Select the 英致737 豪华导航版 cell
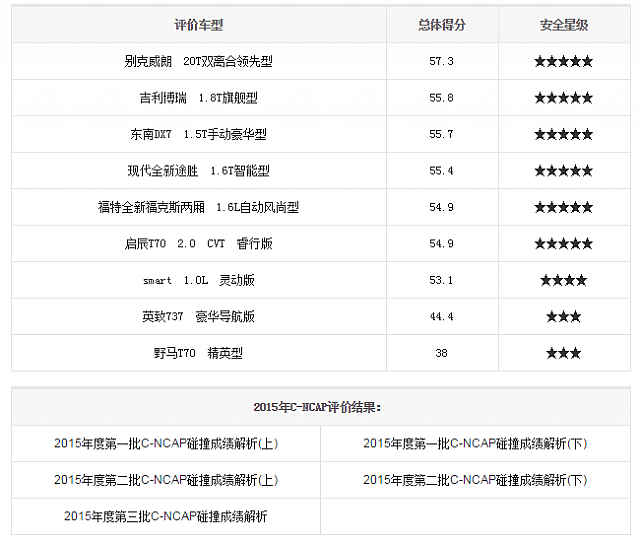 pos(199,316)
